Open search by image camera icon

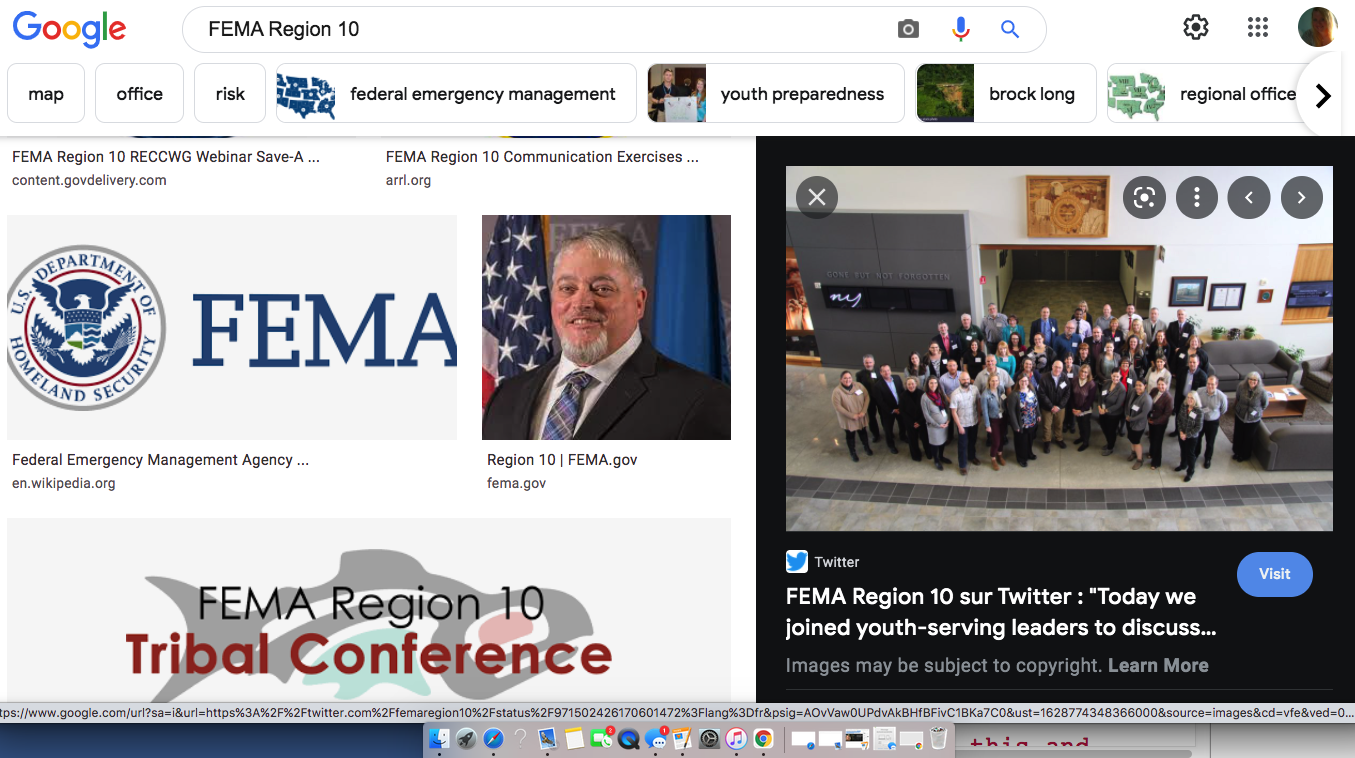pos(908,29)
